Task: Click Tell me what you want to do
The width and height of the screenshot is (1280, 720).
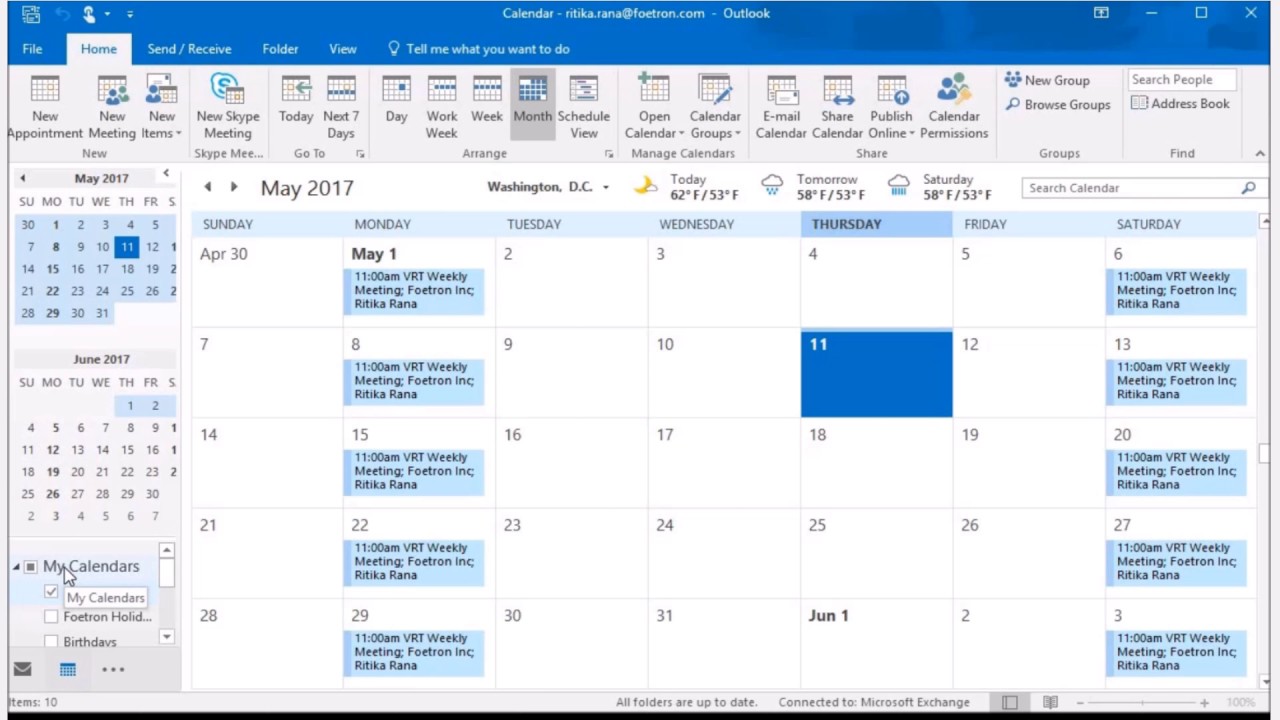Action: [478, 49]
